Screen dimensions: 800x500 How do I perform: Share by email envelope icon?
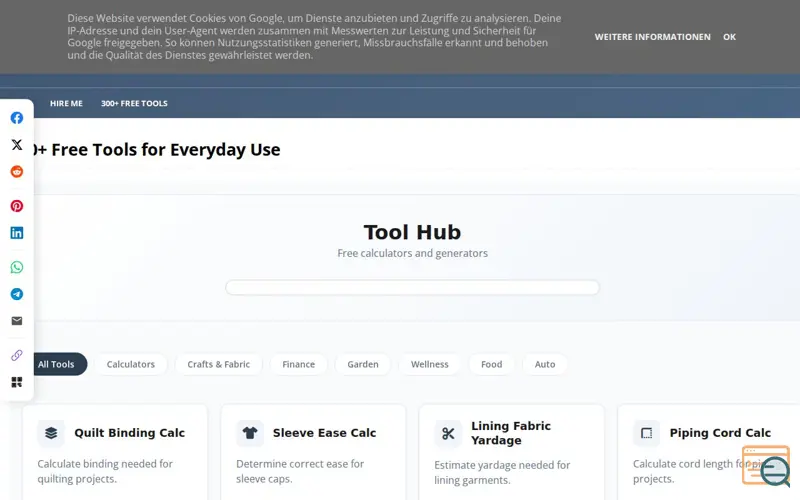click(17, 321)
